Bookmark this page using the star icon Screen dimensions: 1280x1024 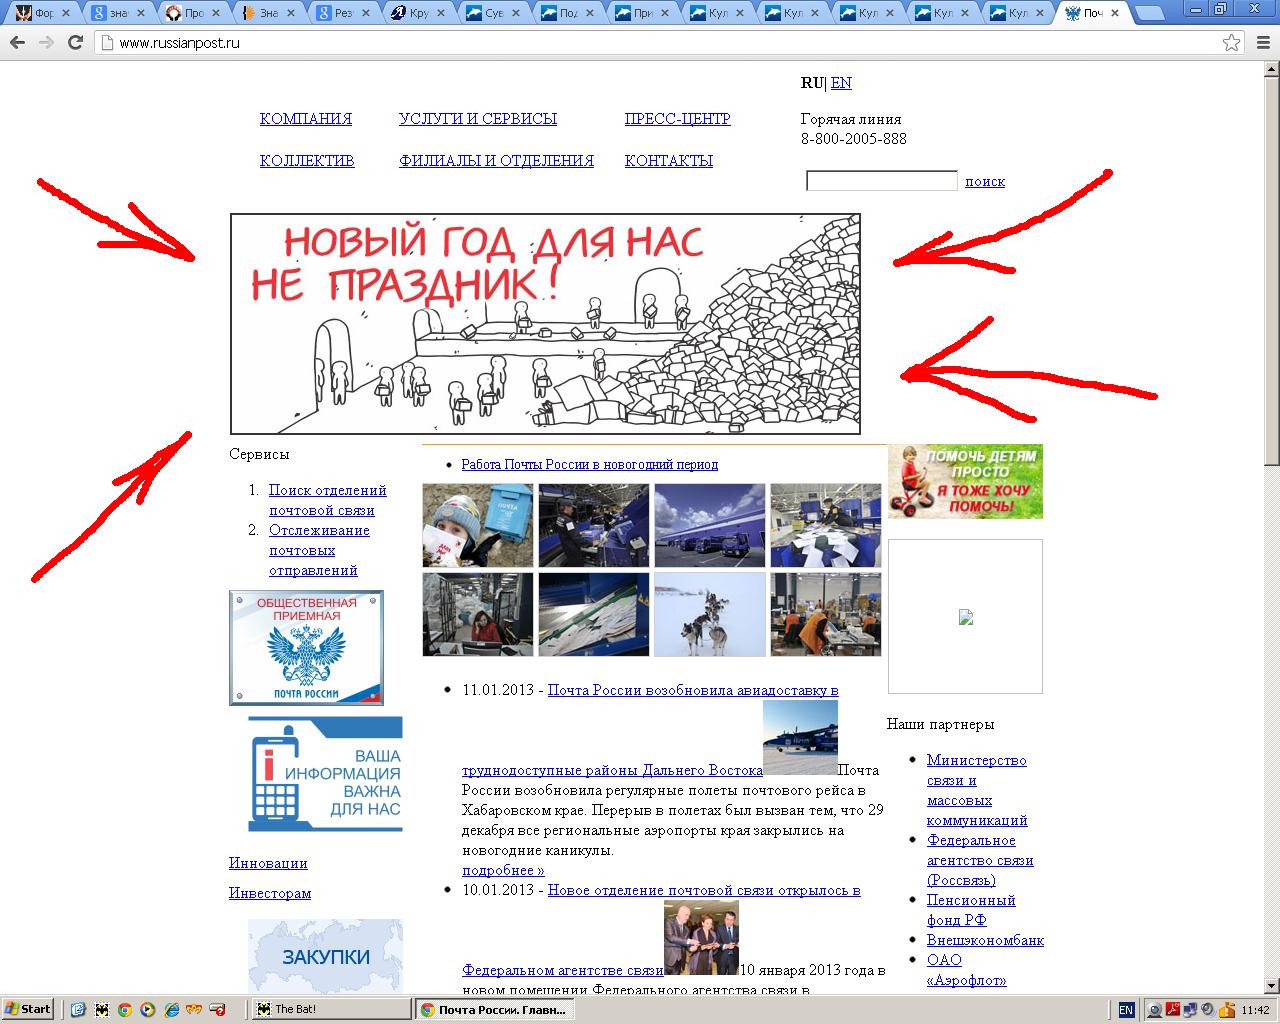[x=1231, y=43]
